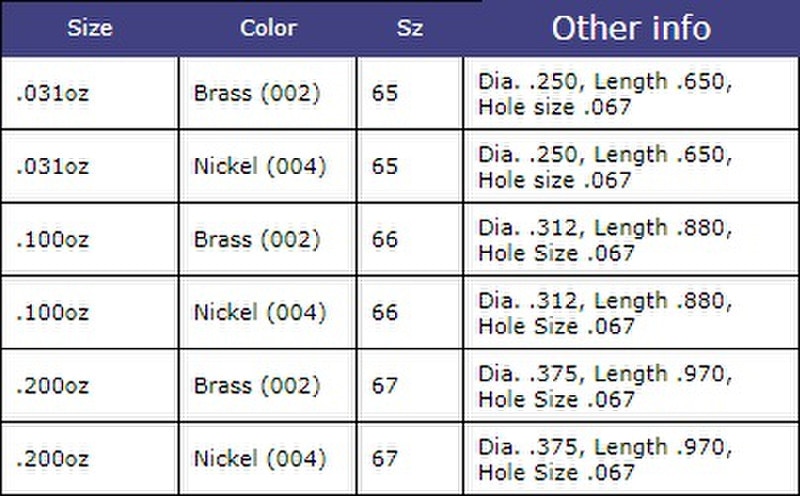Select the .100oz Brass size cell
800x496 pixels.
click(x=90, y=239)
